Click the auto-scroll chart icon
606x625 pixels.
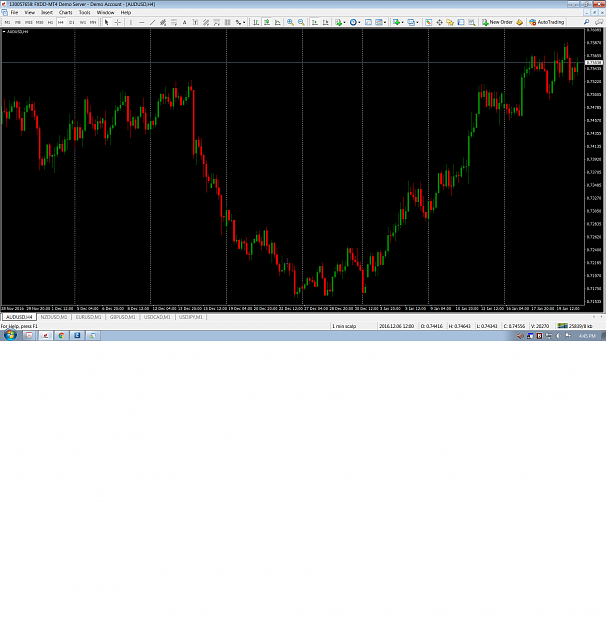coord(315,22)
